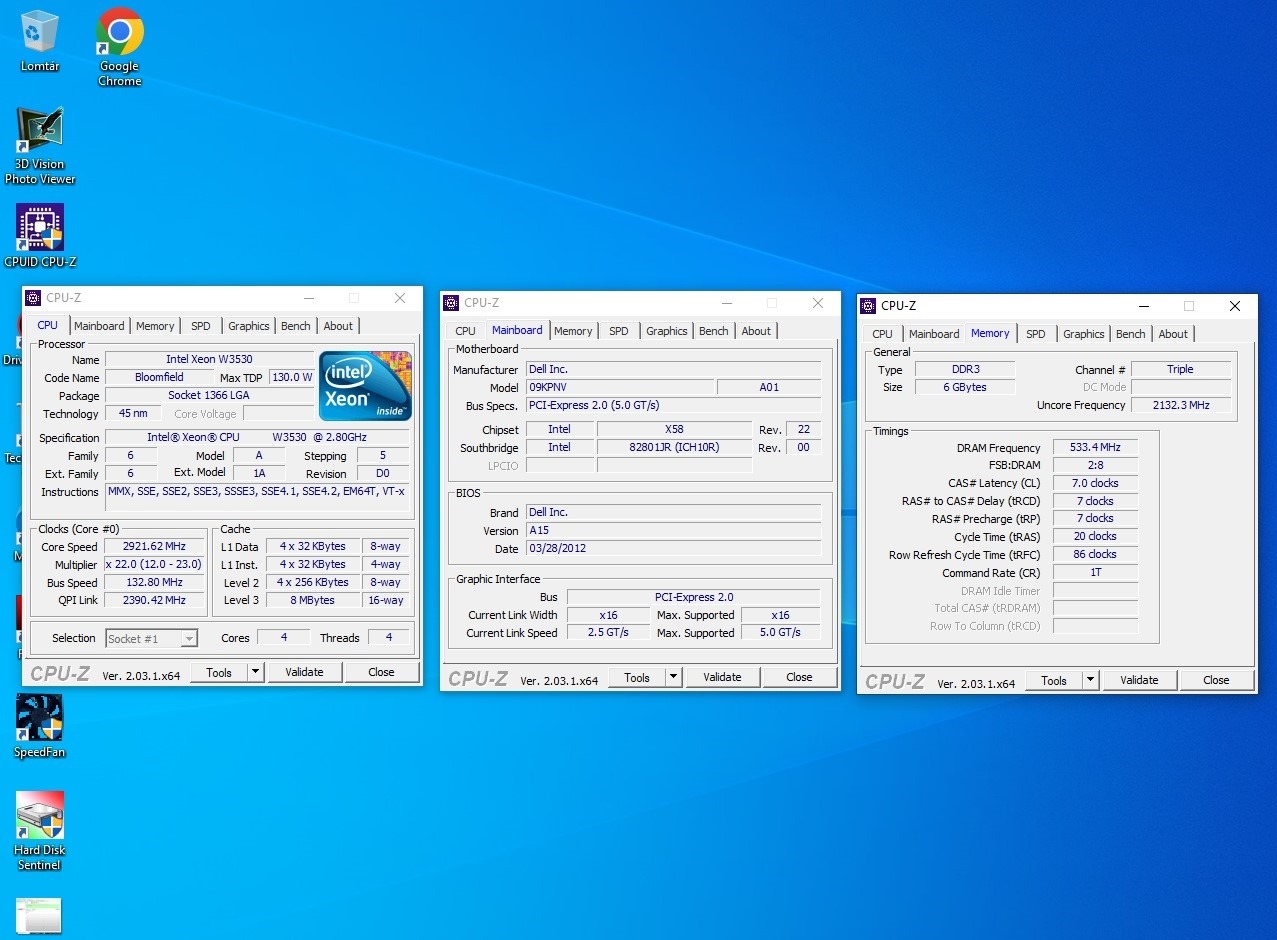Click Core Speed value 2921.62 MHz
Viewport: 1277px width, 940px height.
(156, 547)
